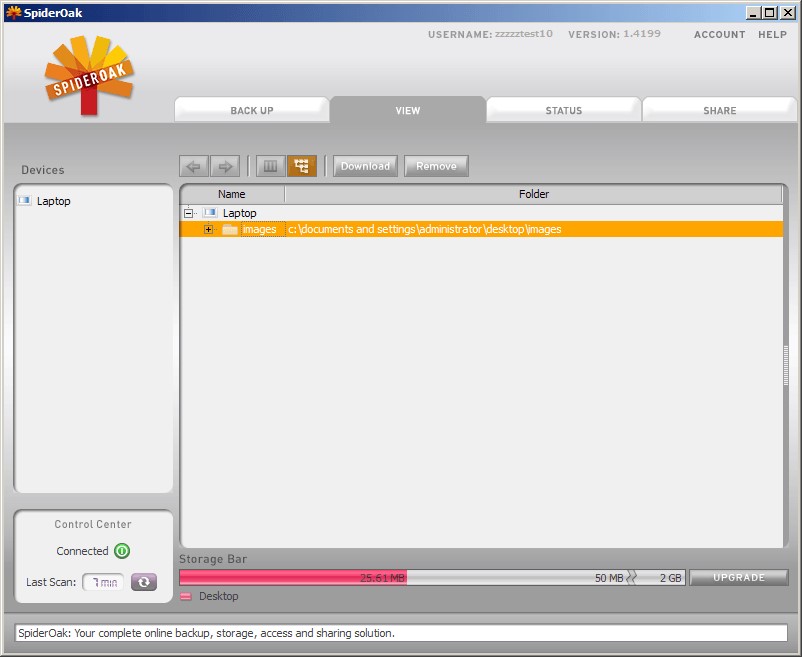
Task: Open the ACCOUNT menu
Action: point(719,35)
